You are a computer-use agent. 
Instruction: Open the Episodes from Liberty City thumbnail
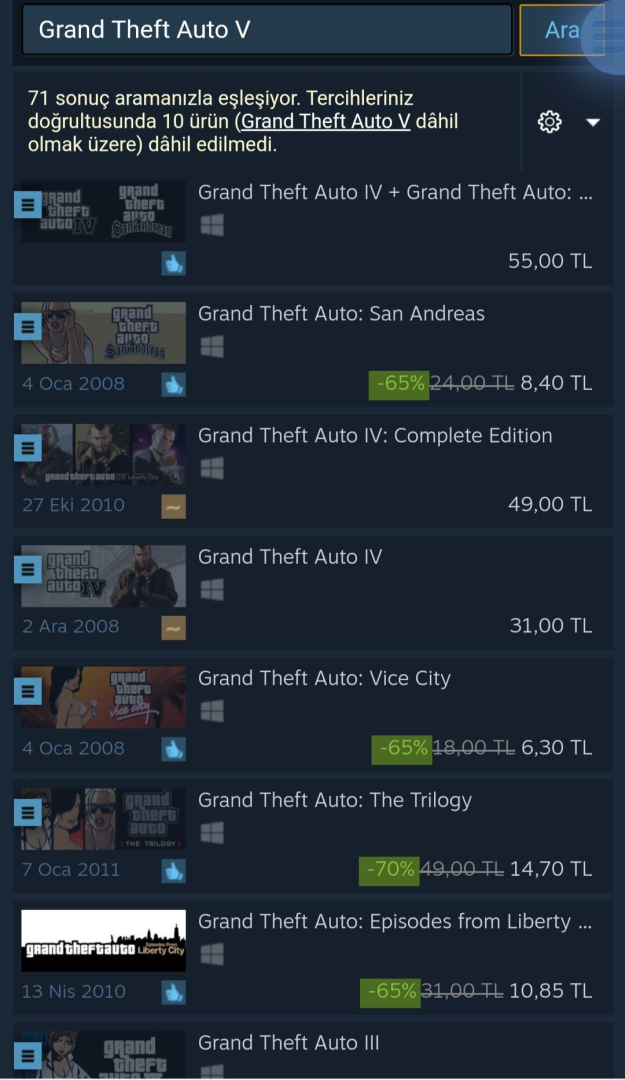[103, 940]
